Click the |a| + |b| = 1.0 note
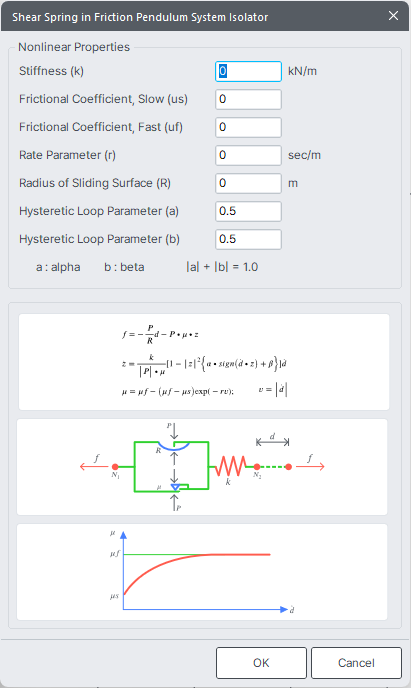Screen dimensions: 411x688 [x=222, y=267]
